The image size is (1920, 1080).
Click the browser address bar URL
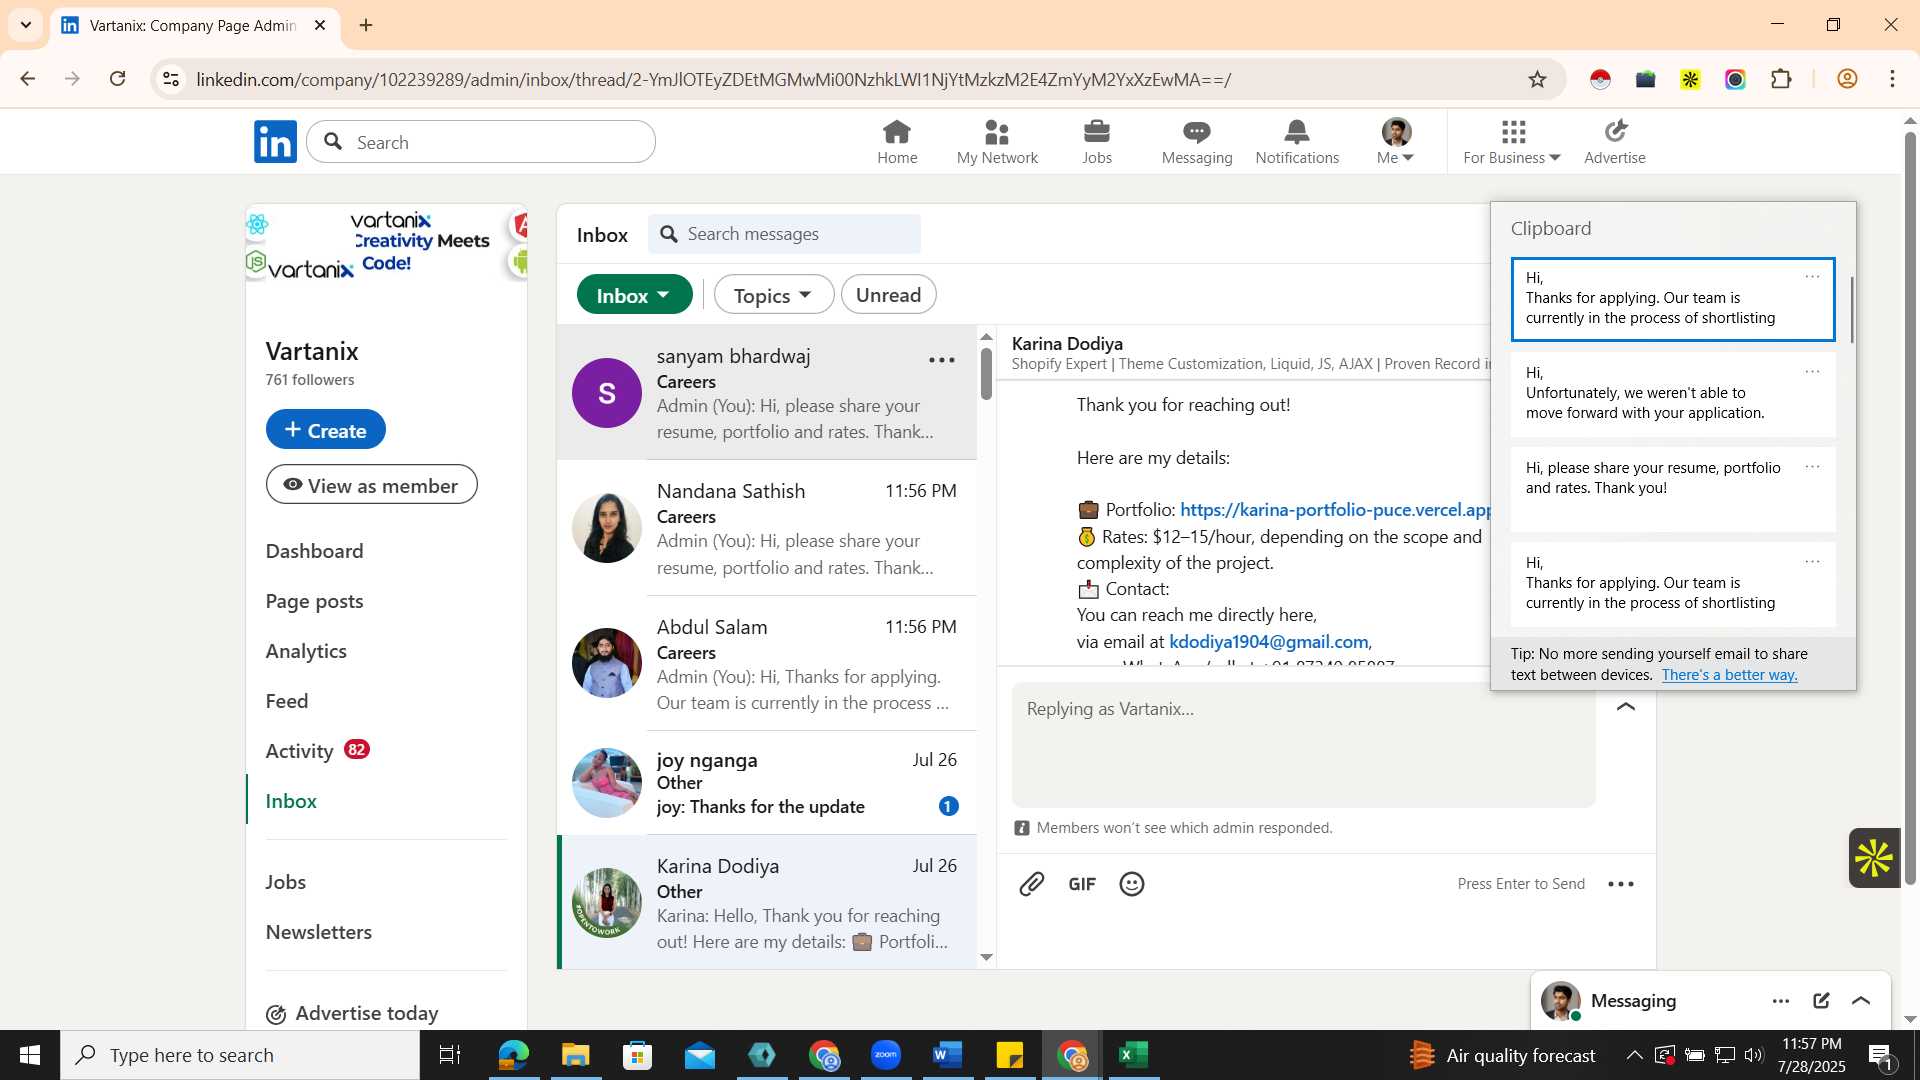(714, 79)
